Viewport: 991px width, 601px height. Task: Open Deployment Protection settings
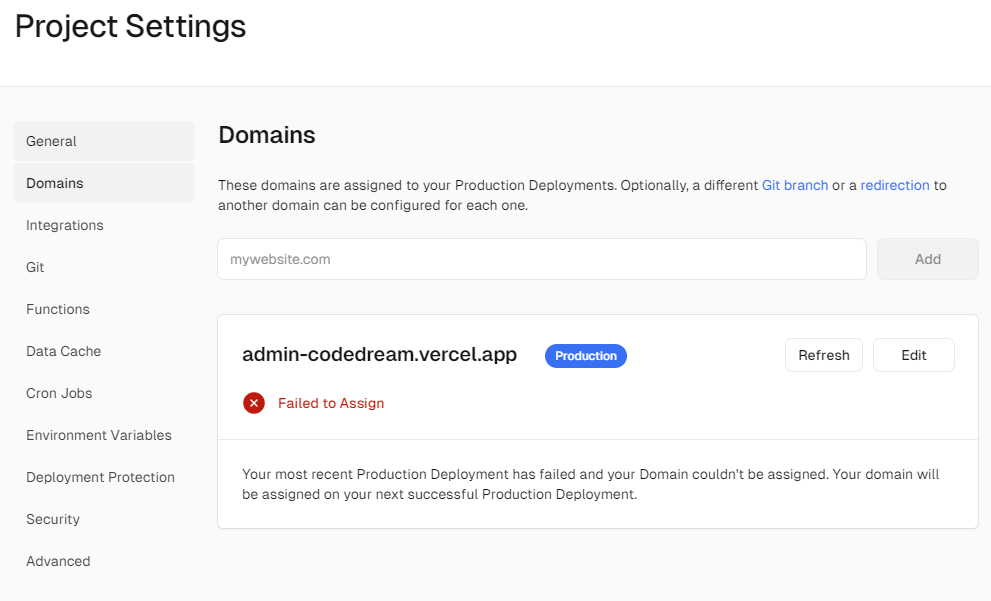(100, 477)
